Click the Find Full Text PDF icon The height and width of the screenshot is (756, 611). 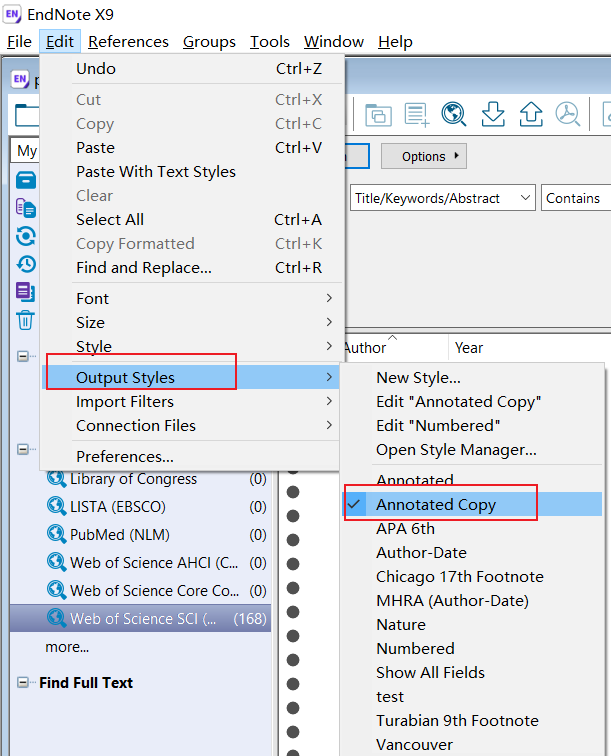coord(568,114)
